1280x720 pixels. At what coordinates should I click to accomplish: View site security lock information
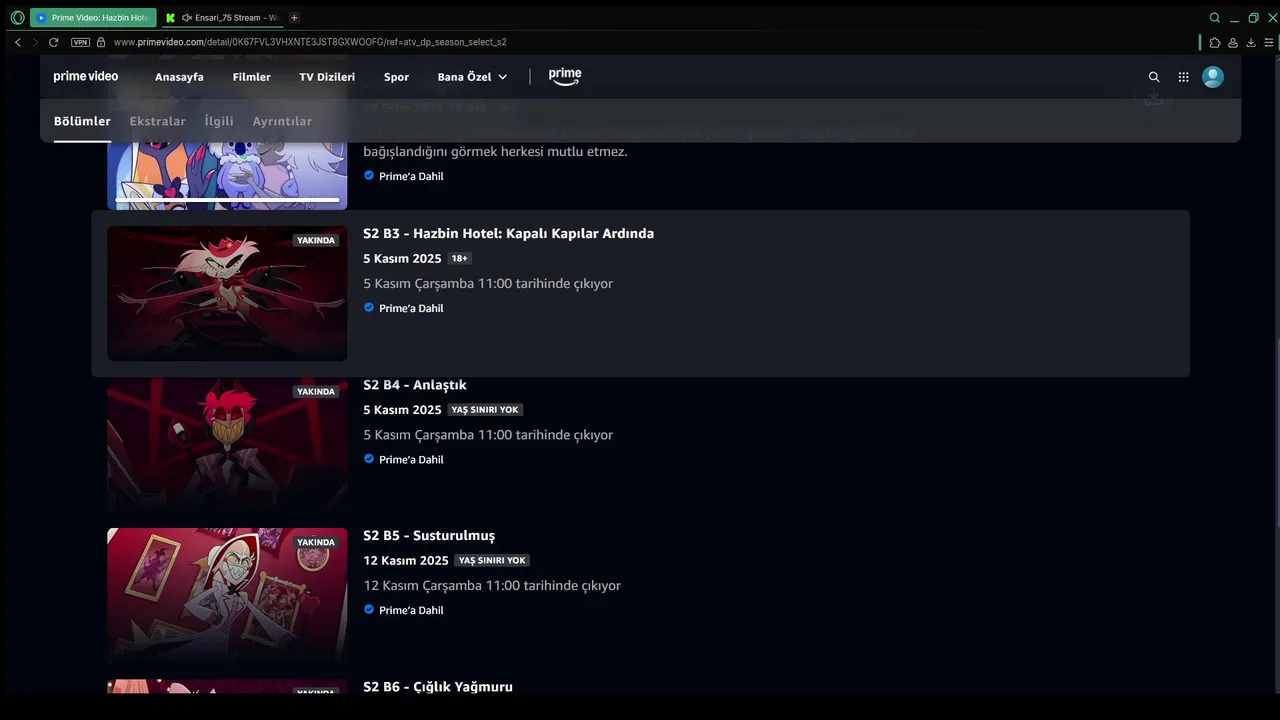(x=101, y=42)
